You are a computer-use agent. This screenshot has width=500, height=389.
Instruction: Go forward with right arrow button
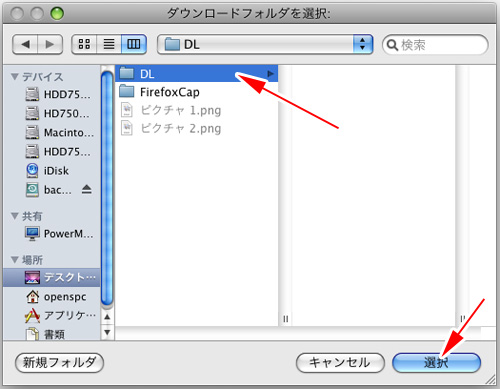[x=50, y=44]
